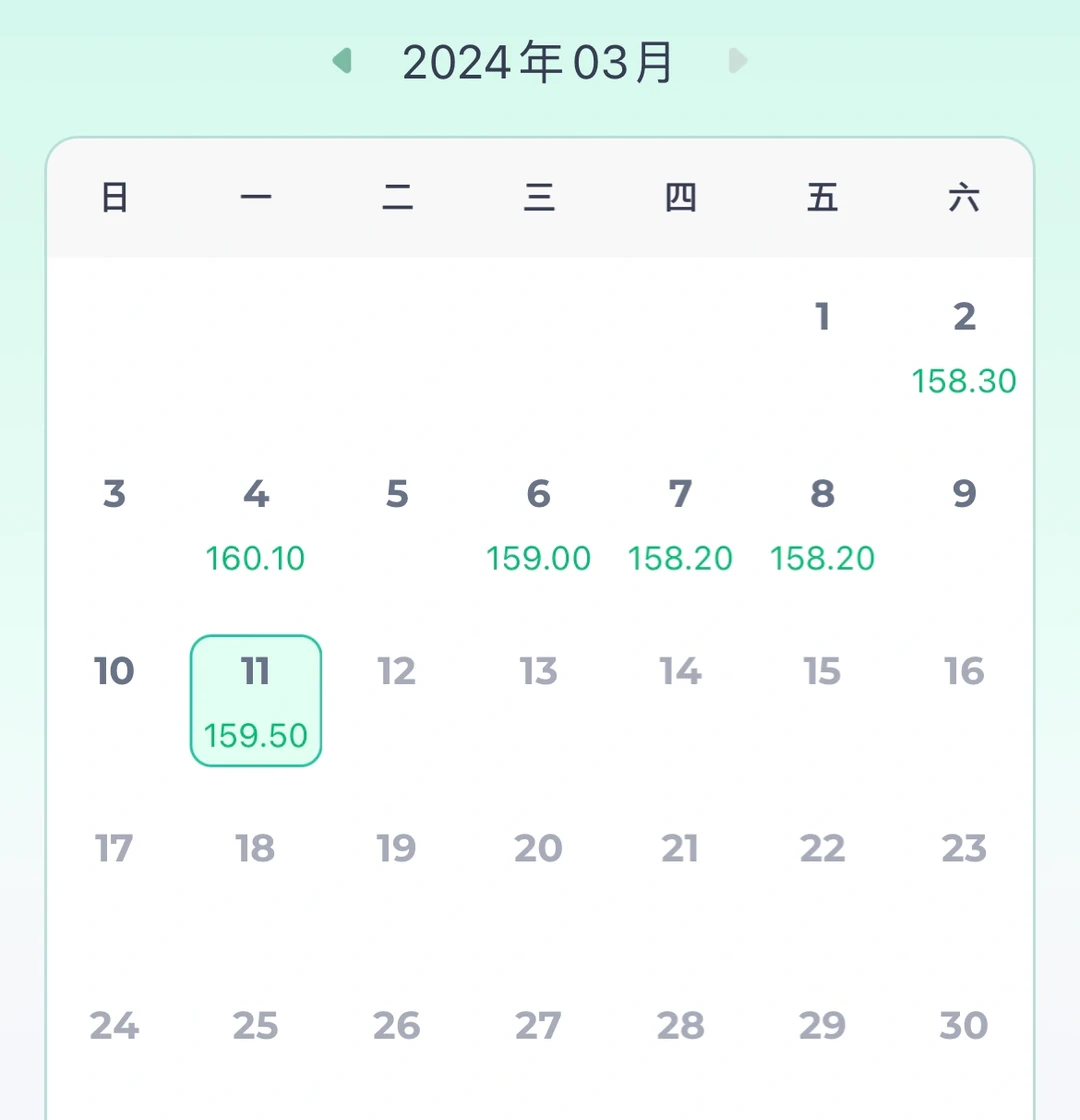The height and width of the screenshot is (1120, 1080).
Task: Select March 8 showing 158.20
Action: pyautogui.click(x=822, y=525)
